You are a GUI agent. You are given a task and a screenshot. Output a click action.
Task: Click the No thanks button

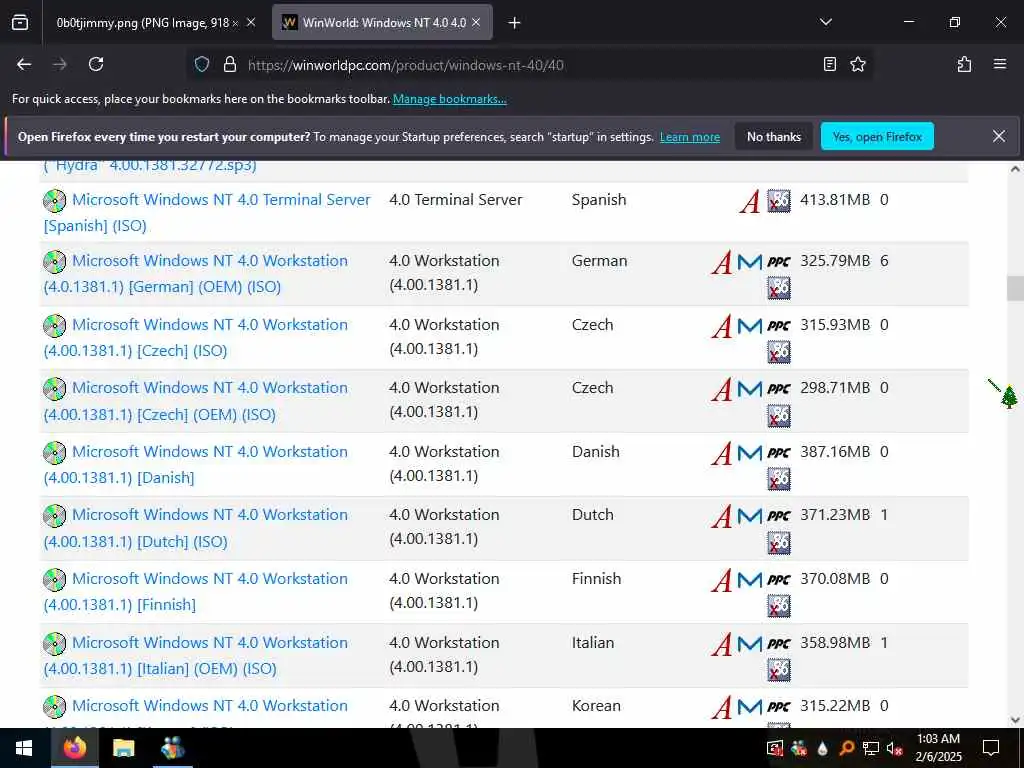point(774,136)
